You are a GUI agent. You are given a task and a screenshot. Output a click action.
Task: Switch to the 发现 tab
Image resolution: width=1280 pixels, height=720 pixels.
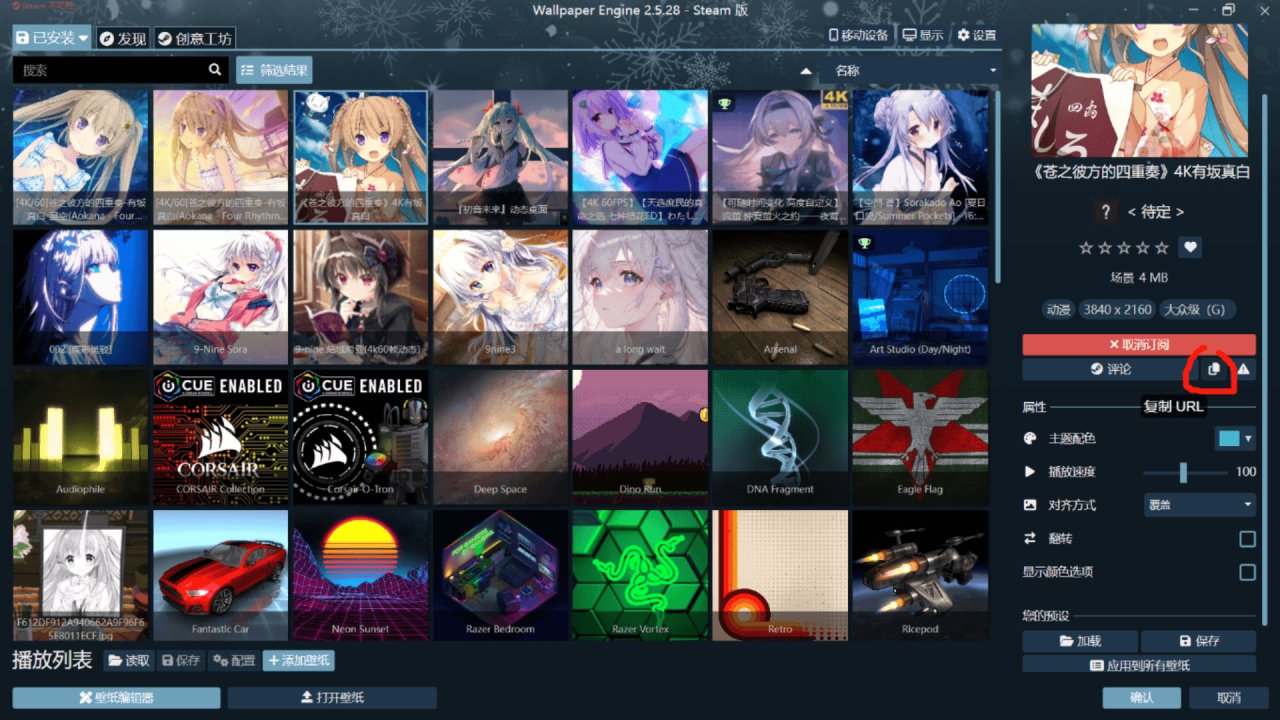[123, 39]
